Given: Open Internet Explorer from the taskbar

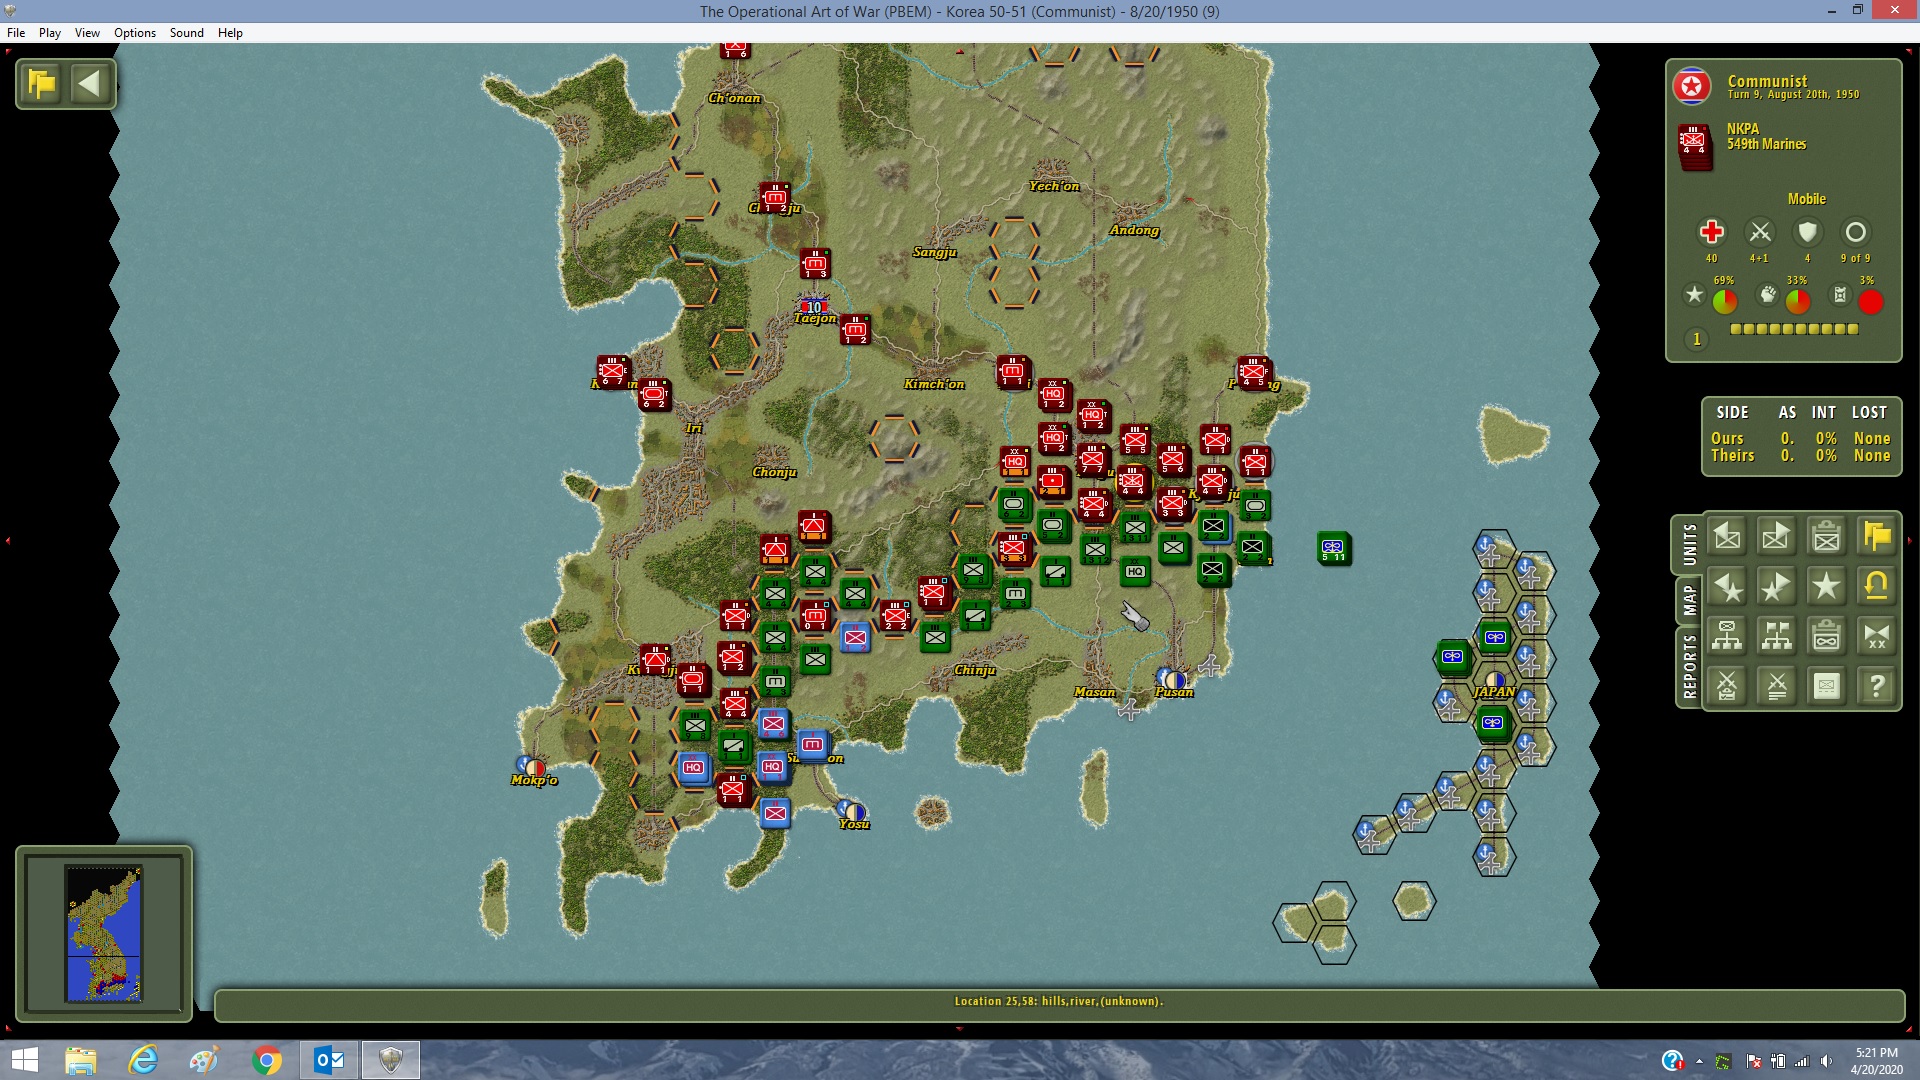Looking at the screenshot, I should pos(143,1060).
